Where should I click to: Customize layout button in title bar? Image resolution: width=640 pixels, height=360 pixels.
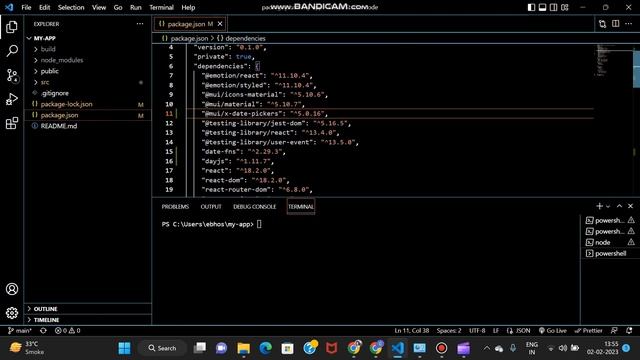pyautogui.click(x=565, y=7)
